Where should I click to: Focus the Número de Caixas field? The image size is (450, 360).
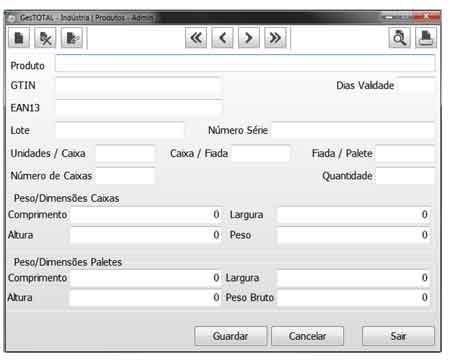point(125,176)
